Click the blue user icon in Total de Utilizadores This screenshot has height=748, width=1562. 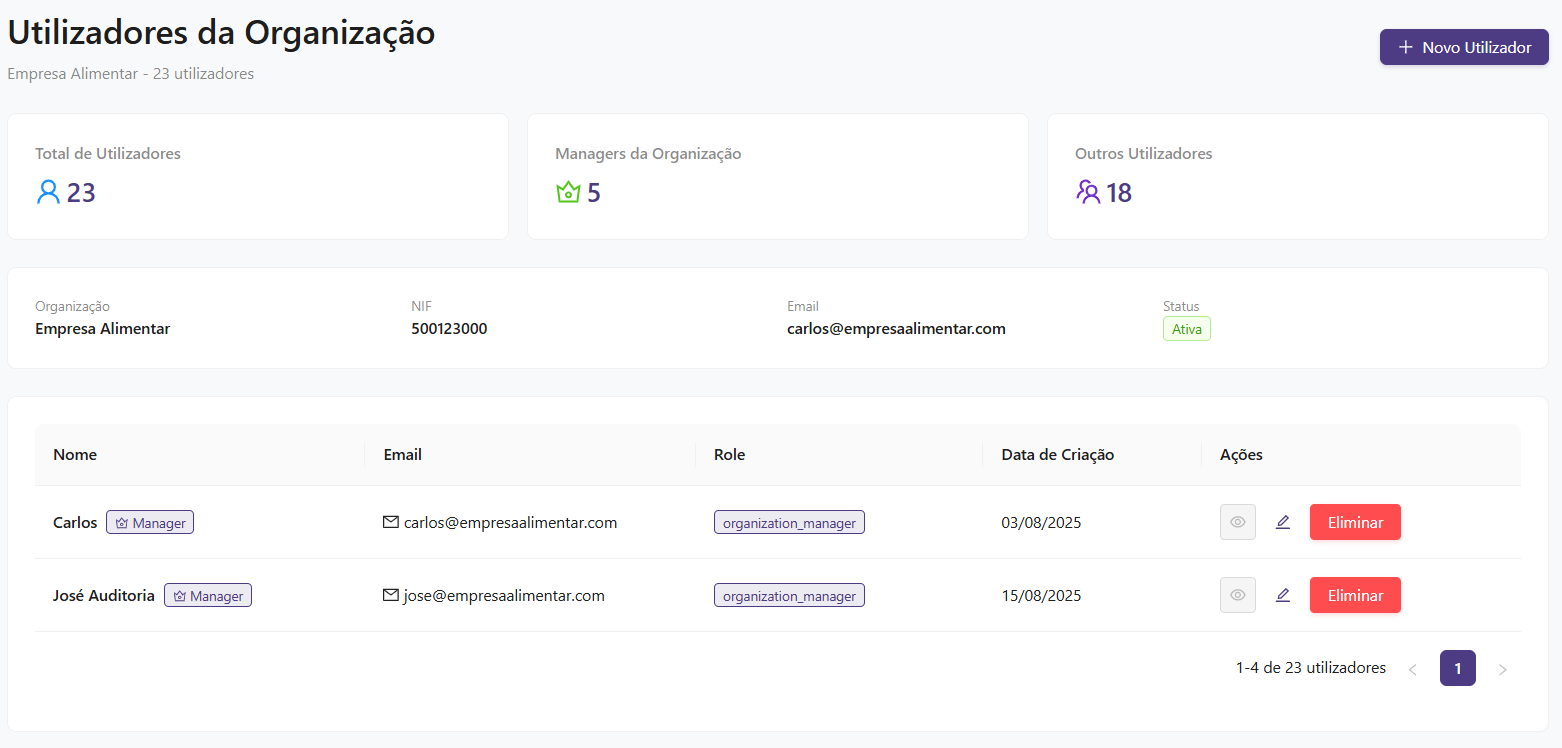pyautogui.click(x=48, y=192)
